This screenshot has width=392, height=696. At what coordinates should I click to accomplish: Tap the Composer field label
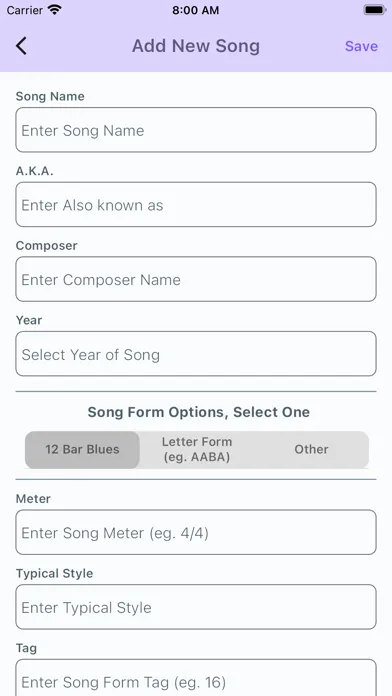point(47,245)
